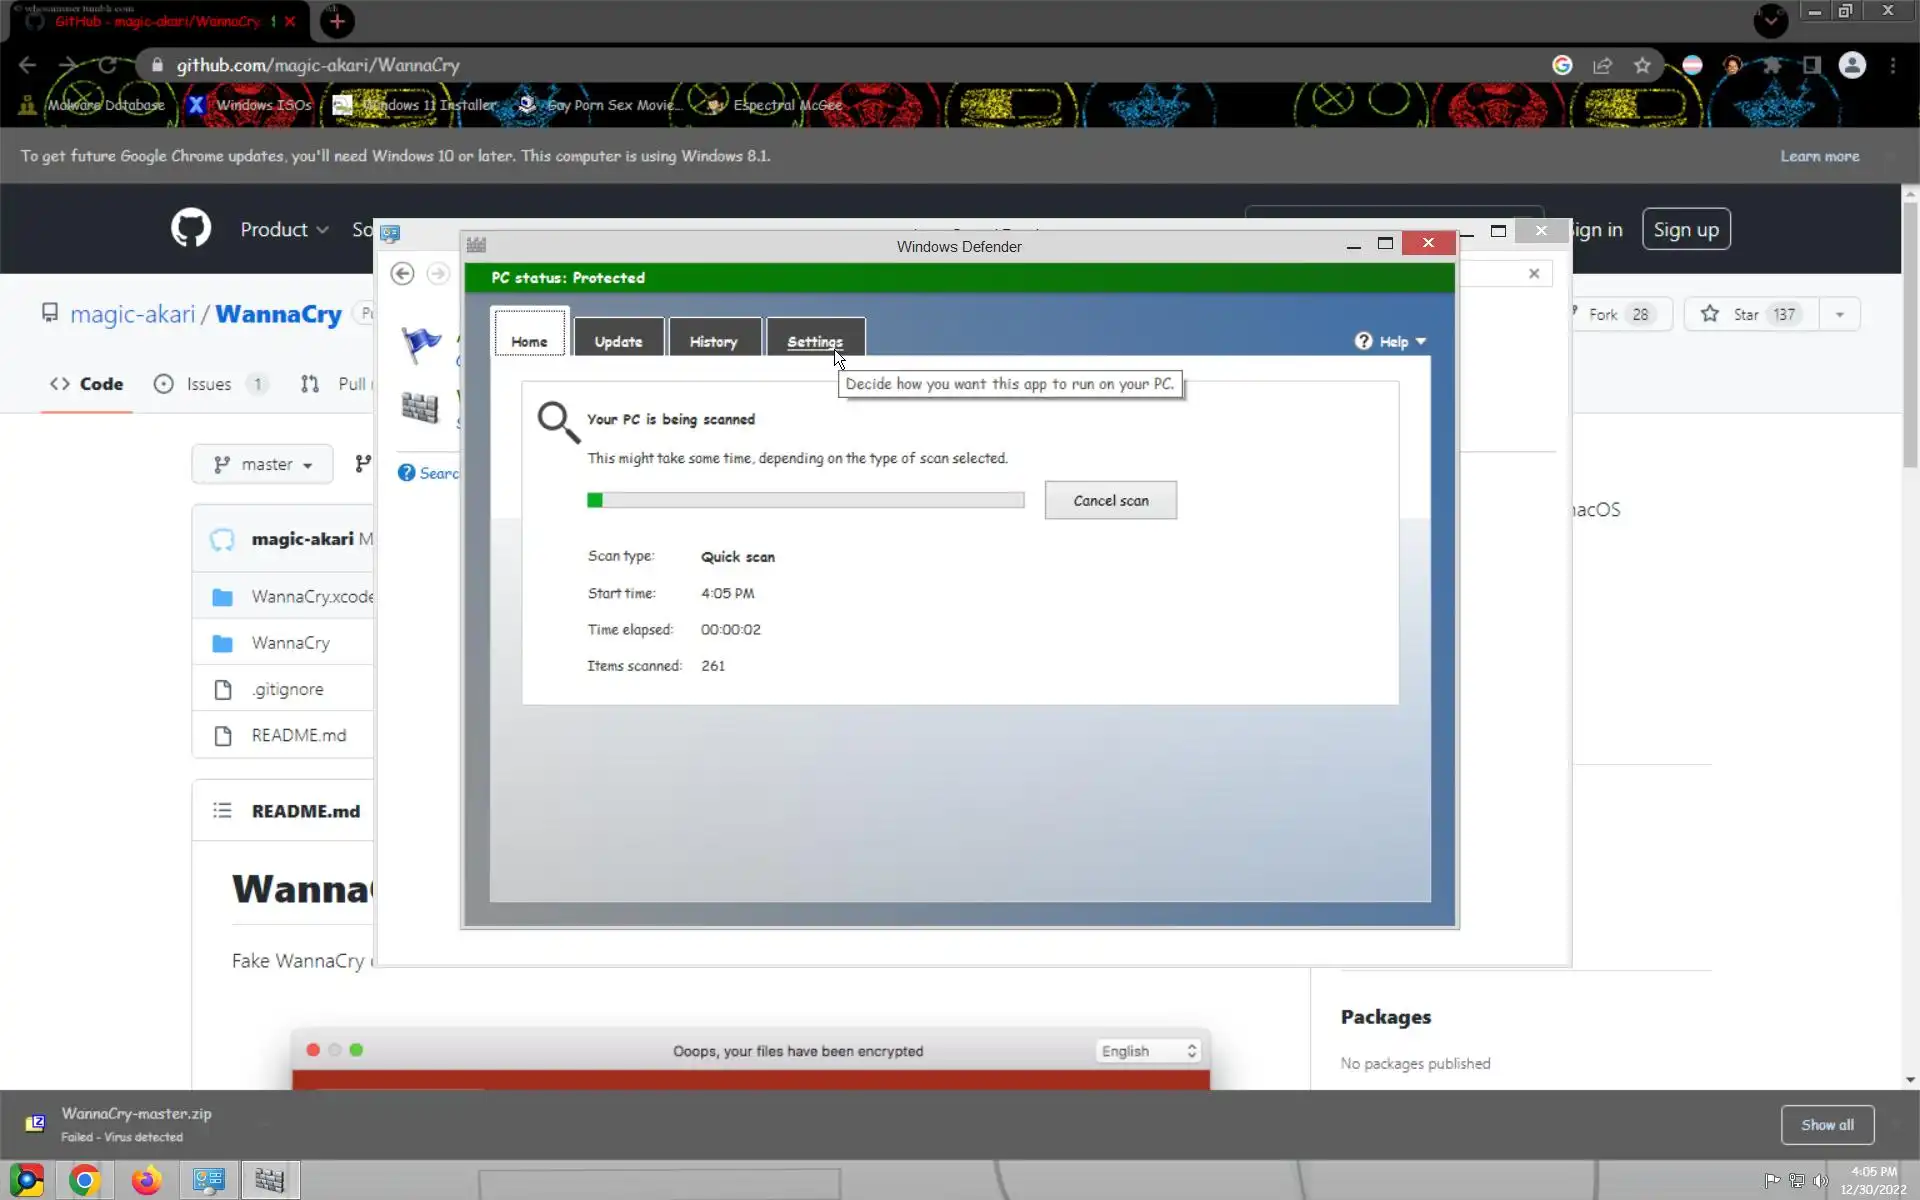Click the Action Center flag icon
The image size is (1920, 1200).
421,343
